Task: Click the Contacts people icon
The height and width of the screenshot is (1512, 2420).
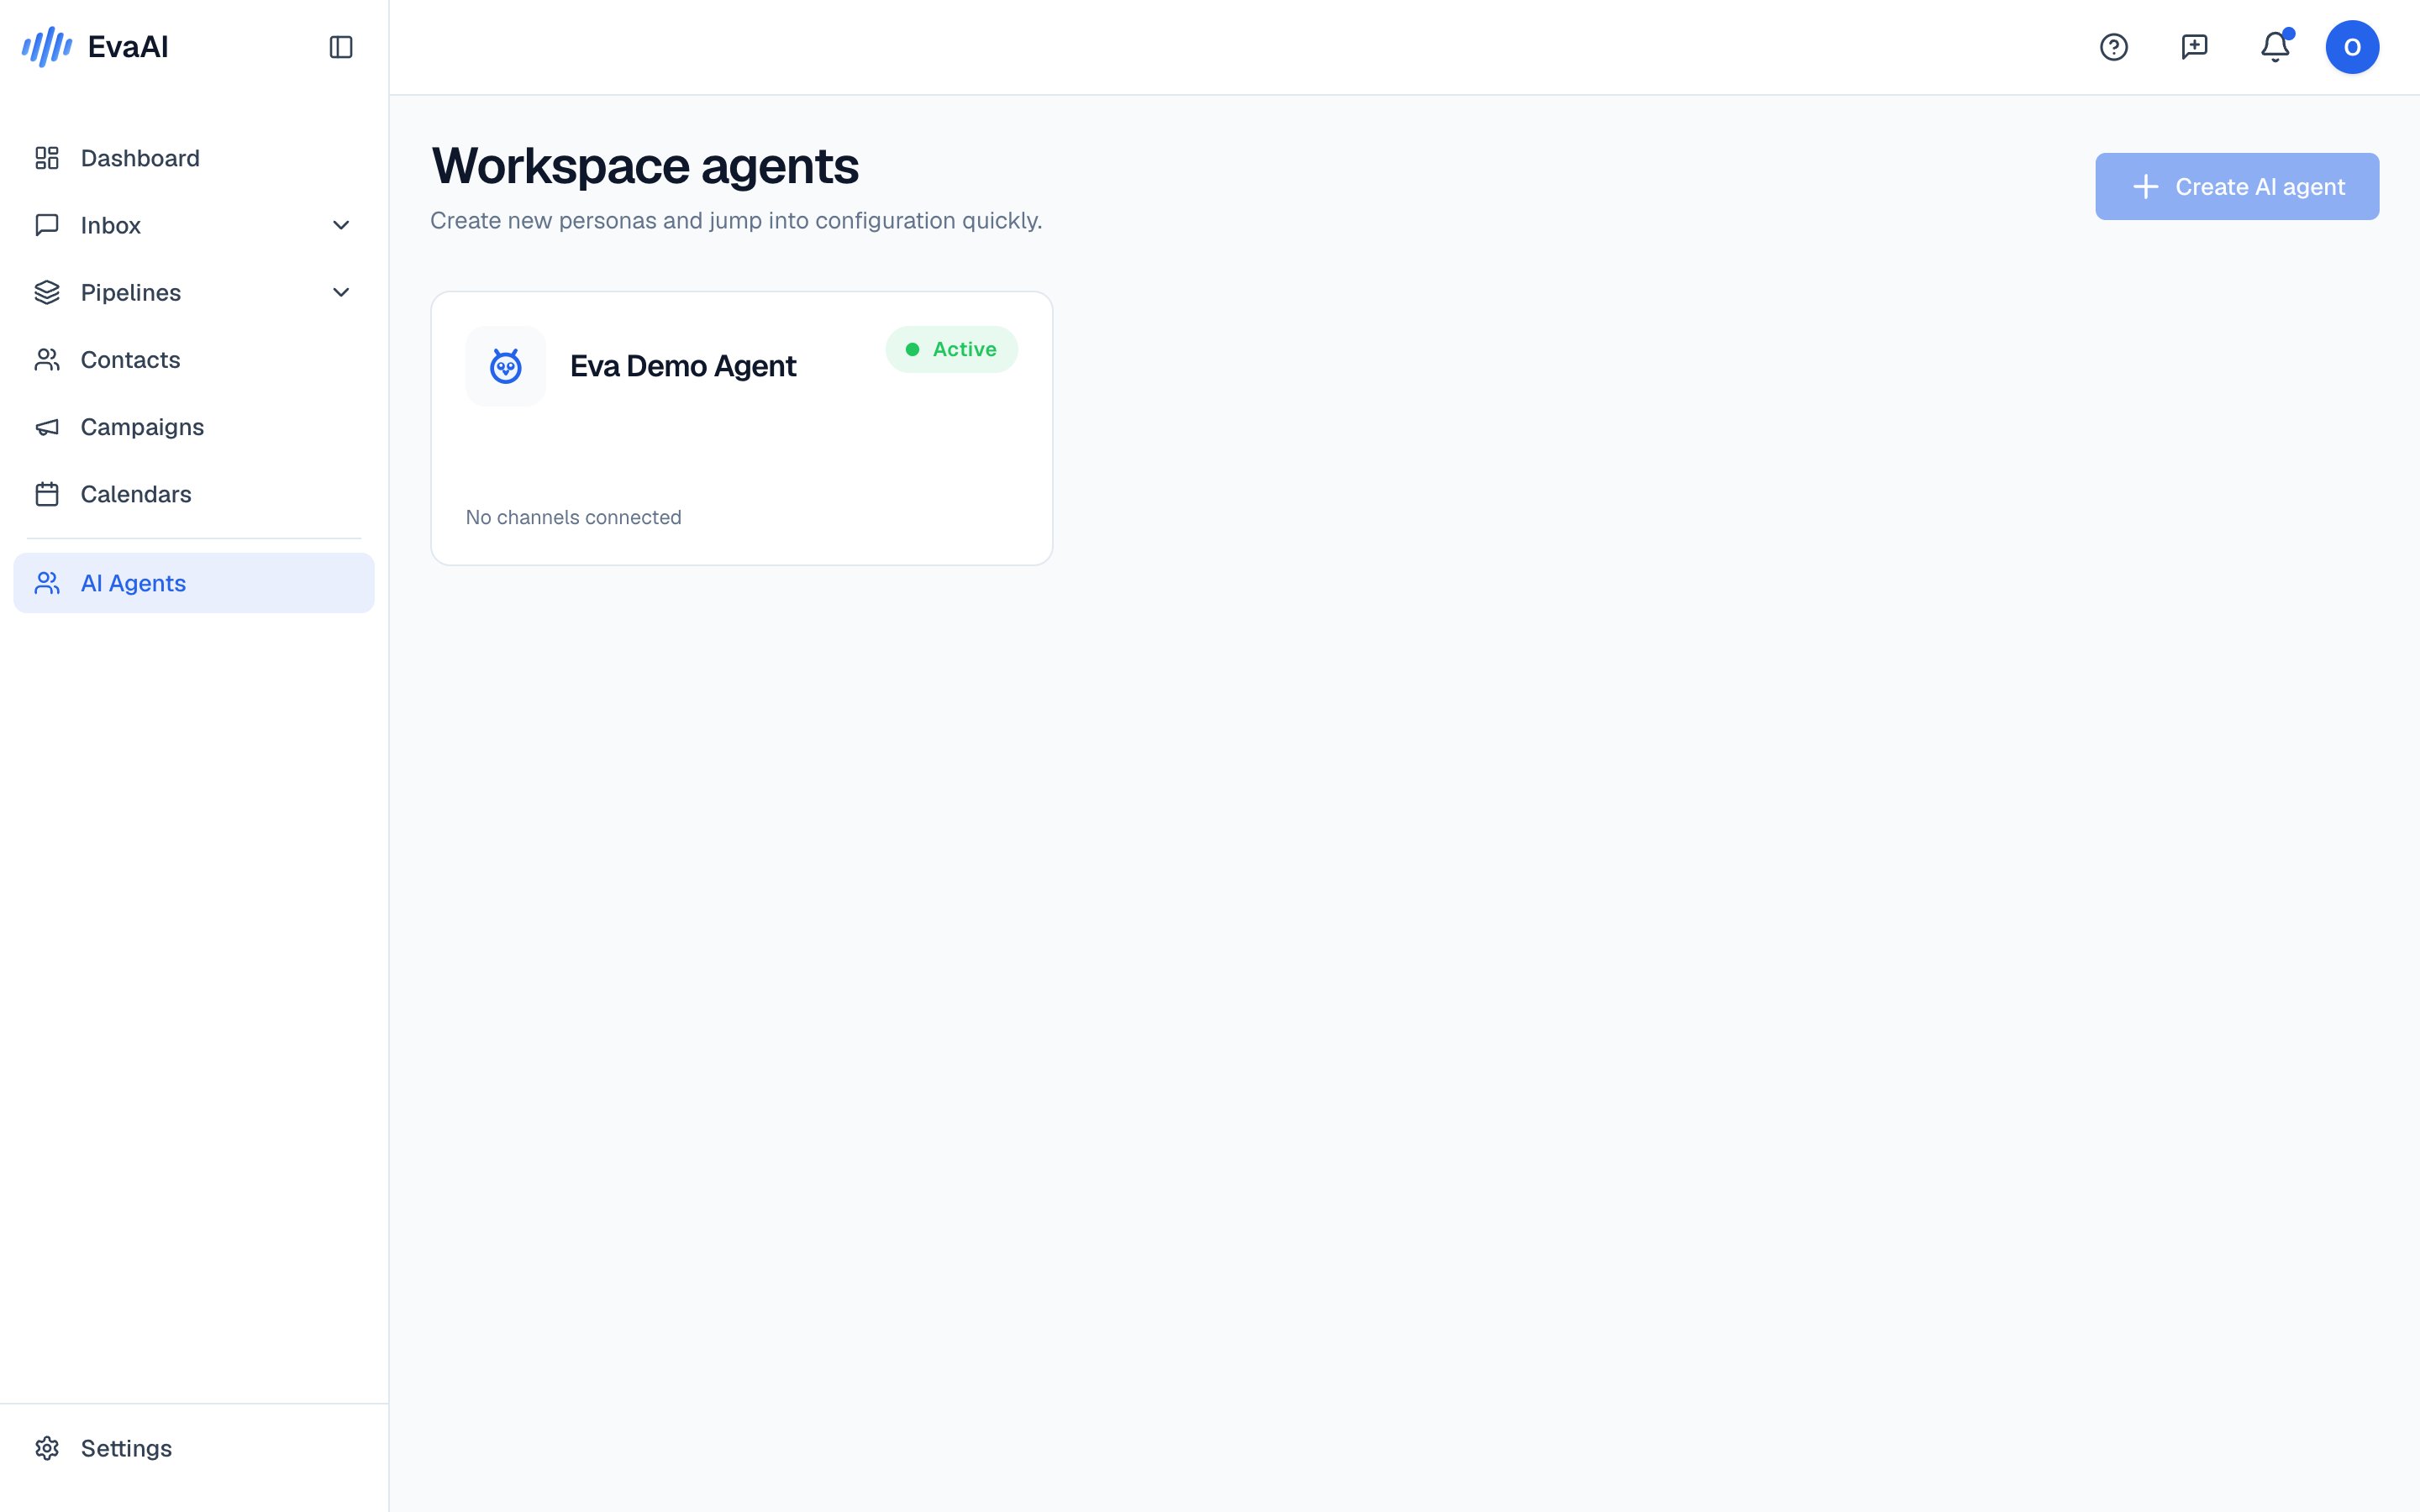Action: 47,360
